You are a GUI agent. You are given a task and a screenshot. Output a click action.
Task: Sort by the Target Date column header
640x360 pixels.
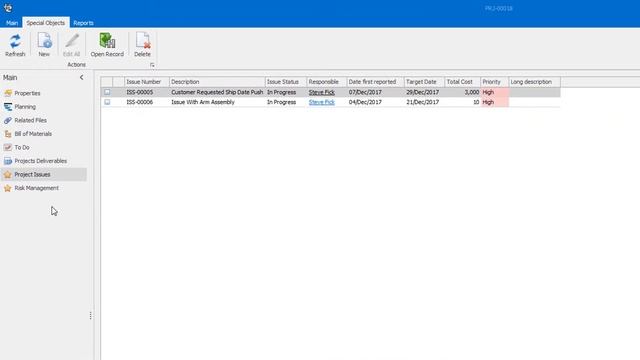click(x=424, y=82)
